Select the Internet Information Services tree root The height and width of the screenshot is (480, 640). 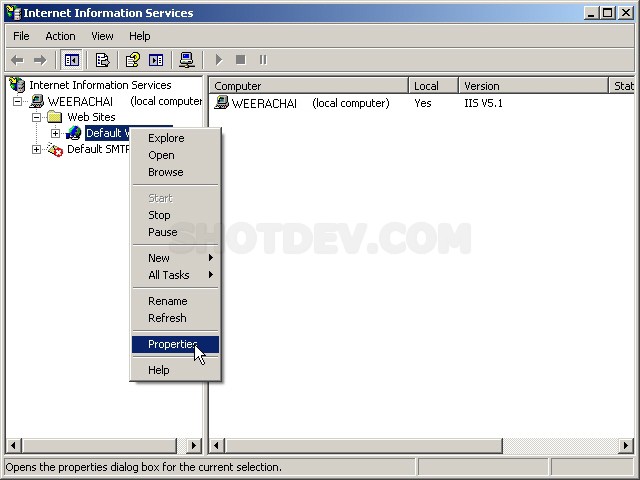100,85
